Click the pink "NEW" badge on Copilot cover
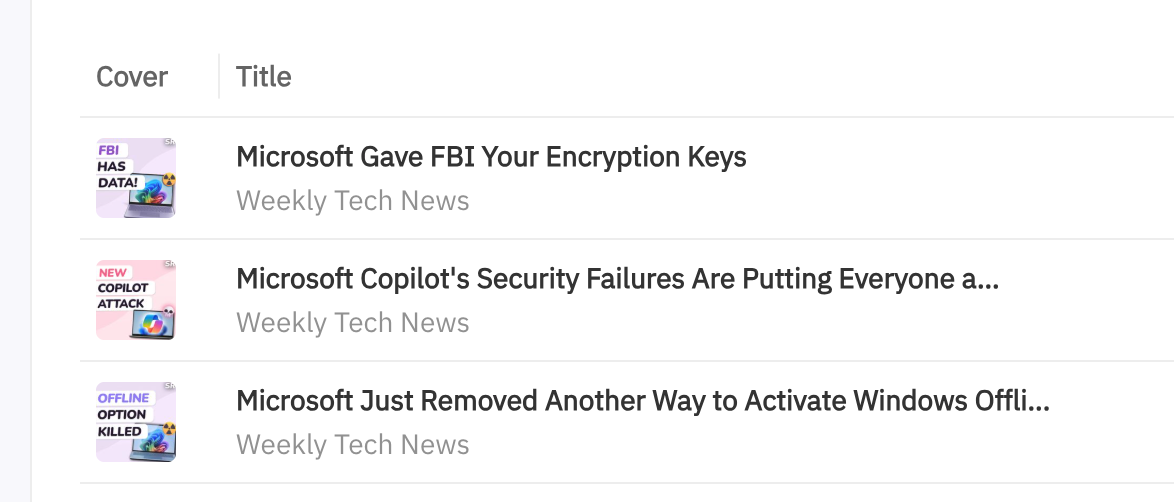 click(x=113, y=272)
